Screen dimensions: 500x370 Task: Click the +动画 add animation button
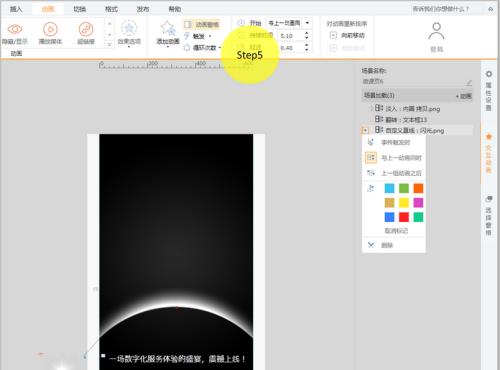pyautogui.click(x=464, y=96)
